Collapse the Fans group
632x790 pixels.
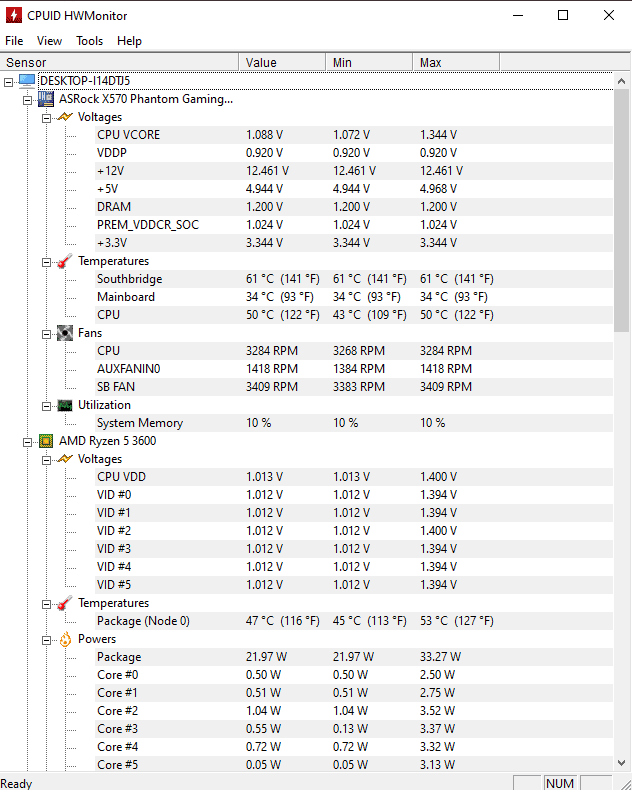pos(47,335)
